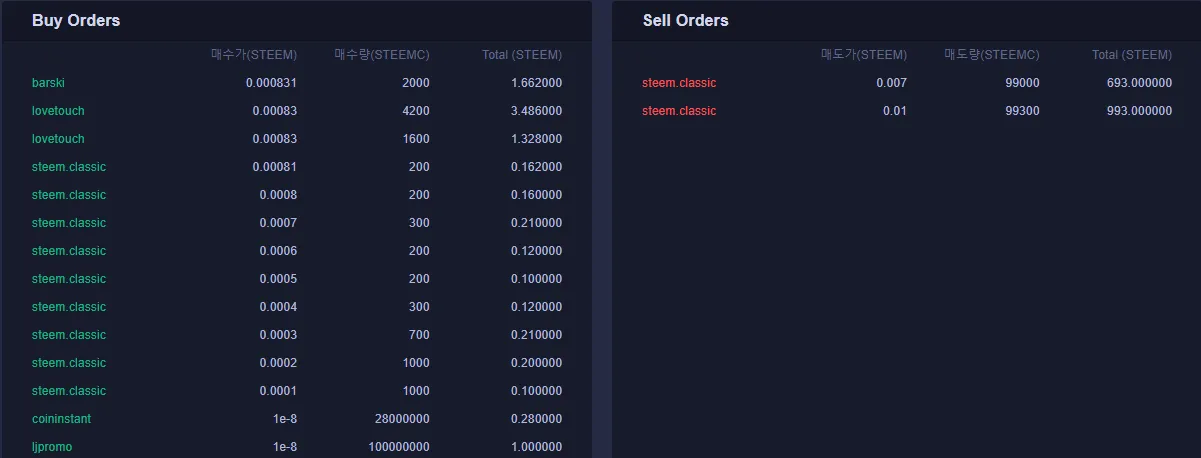Open steem.classic on the 0.0001 buy row
Image resolution: width=1201 pixels, height=458 pixels.
click(x=69, y=391)
